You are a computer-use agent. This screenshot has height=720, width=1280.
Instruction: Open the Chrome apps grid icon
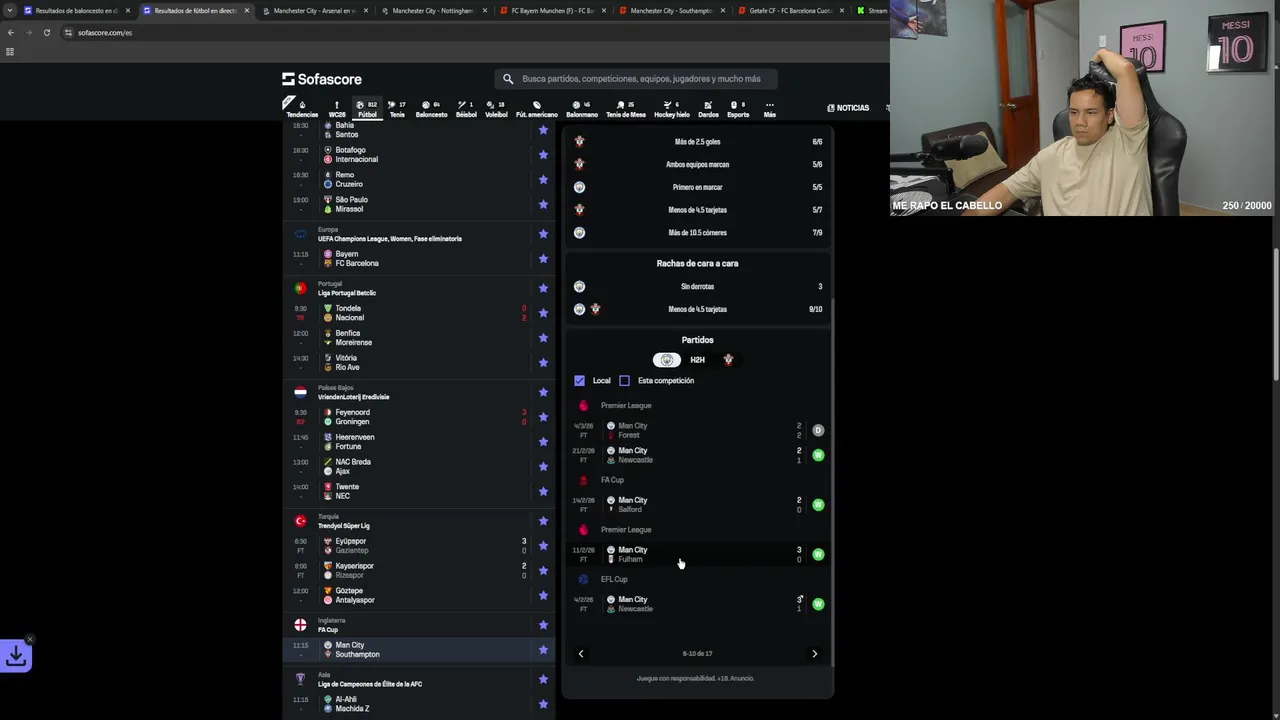[x=10, y=52]
